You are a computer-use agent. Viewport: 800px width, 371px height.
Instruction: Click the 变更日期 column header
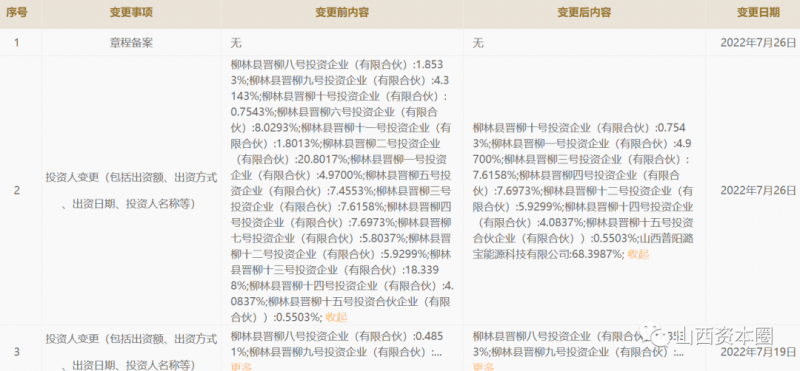pyautogui.click(x=758, y=13)
